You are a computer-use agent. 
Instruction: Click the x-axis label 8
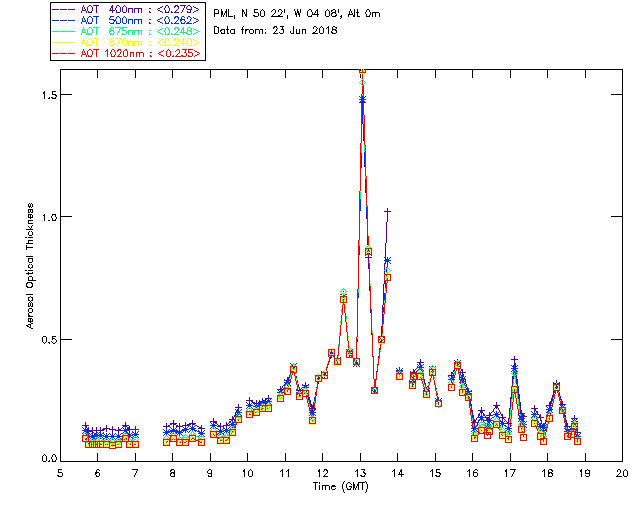pyautogui.click(x=173, y=473)
